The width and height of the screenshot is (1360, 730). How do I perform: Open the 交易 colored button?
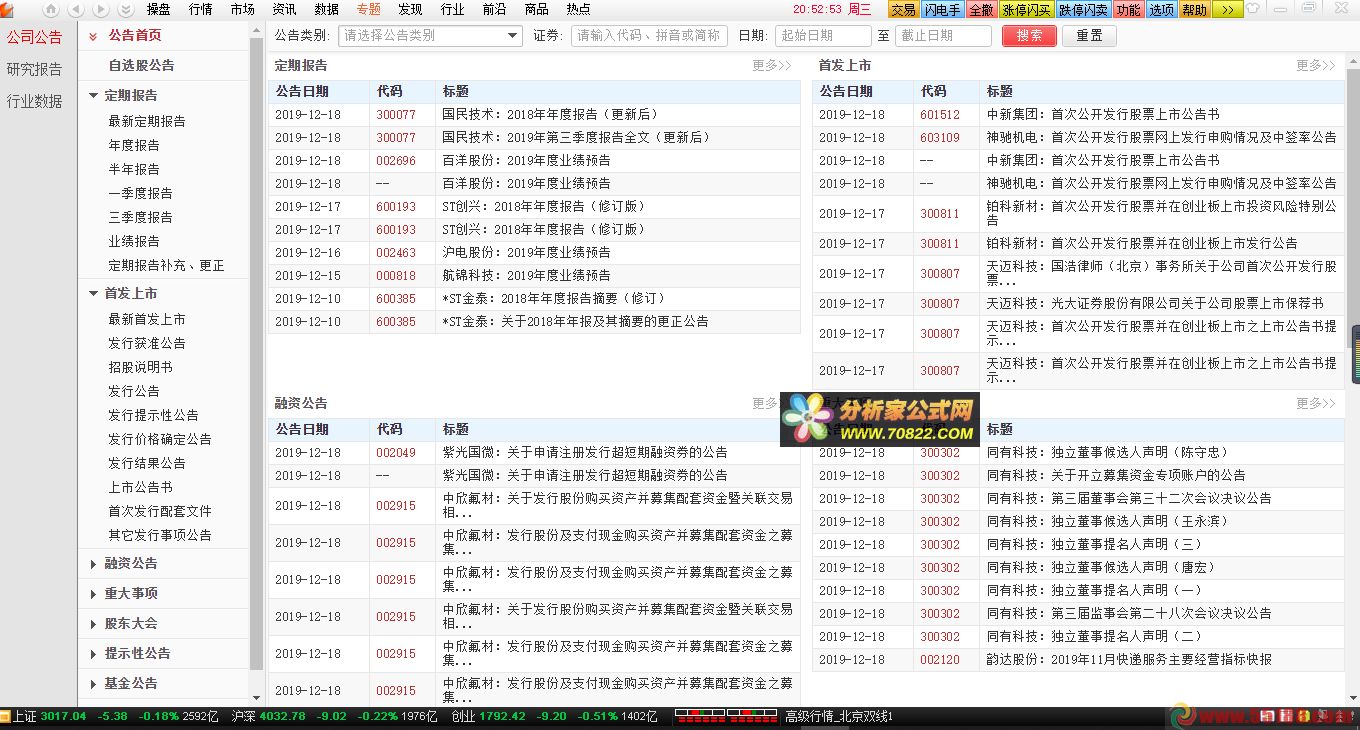(903, 10)
